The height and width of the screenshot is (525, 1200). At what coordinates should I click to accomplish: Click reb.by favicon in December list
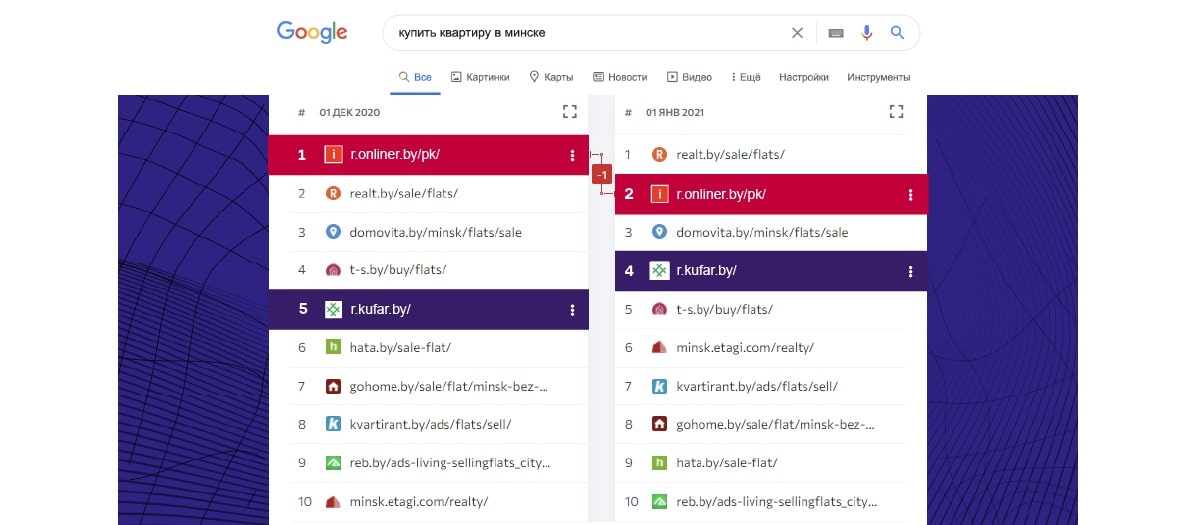point(334,463)
